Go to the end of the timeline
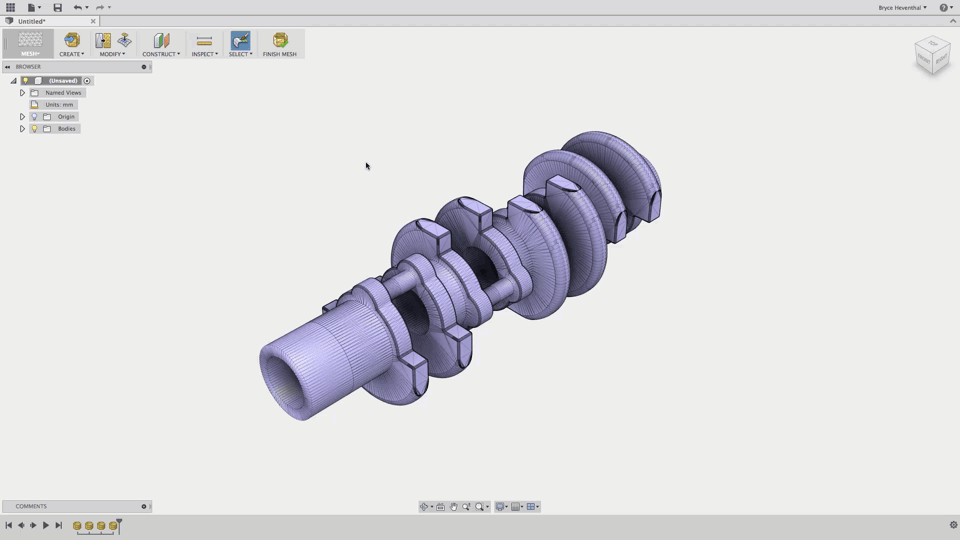This screenshot has width=960, height=540. coord(59,525)
